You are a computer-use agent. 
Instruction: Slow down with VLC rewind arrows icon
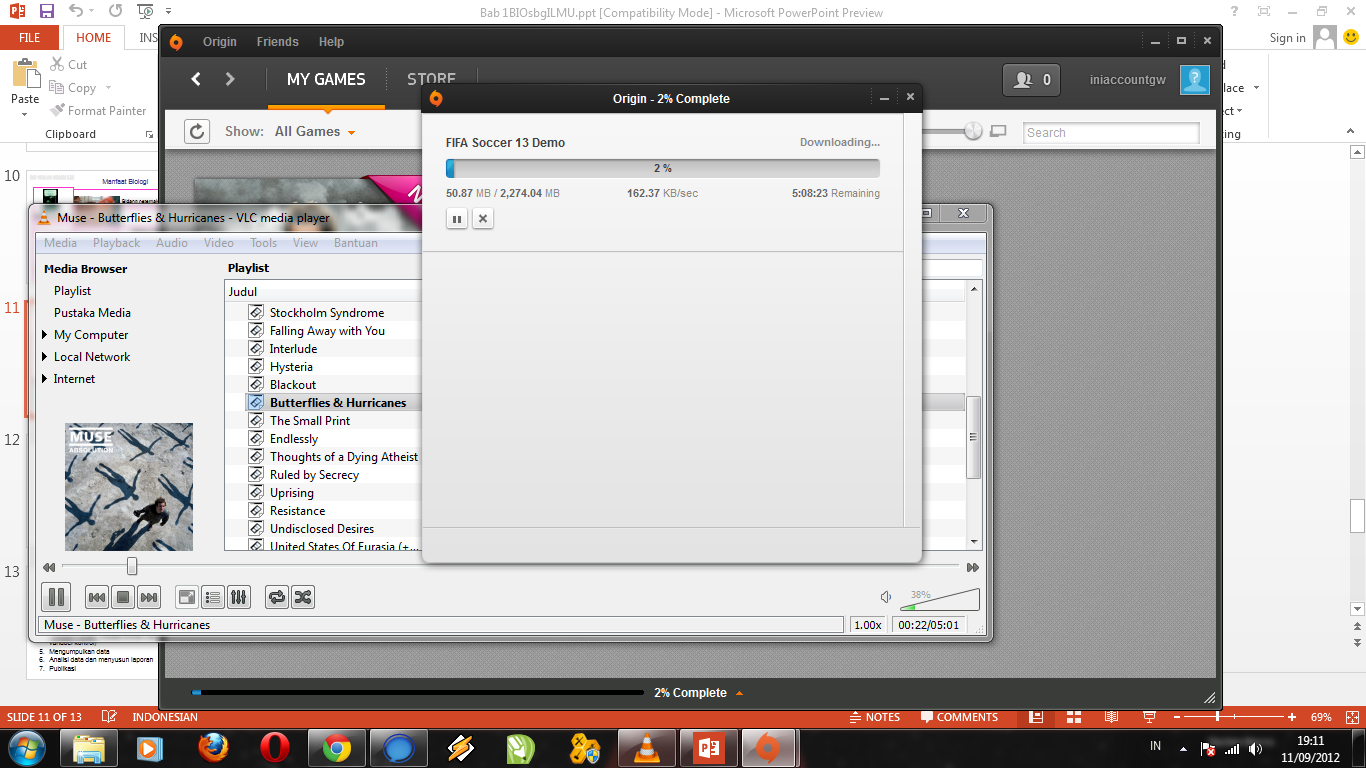tap(48, 567)
